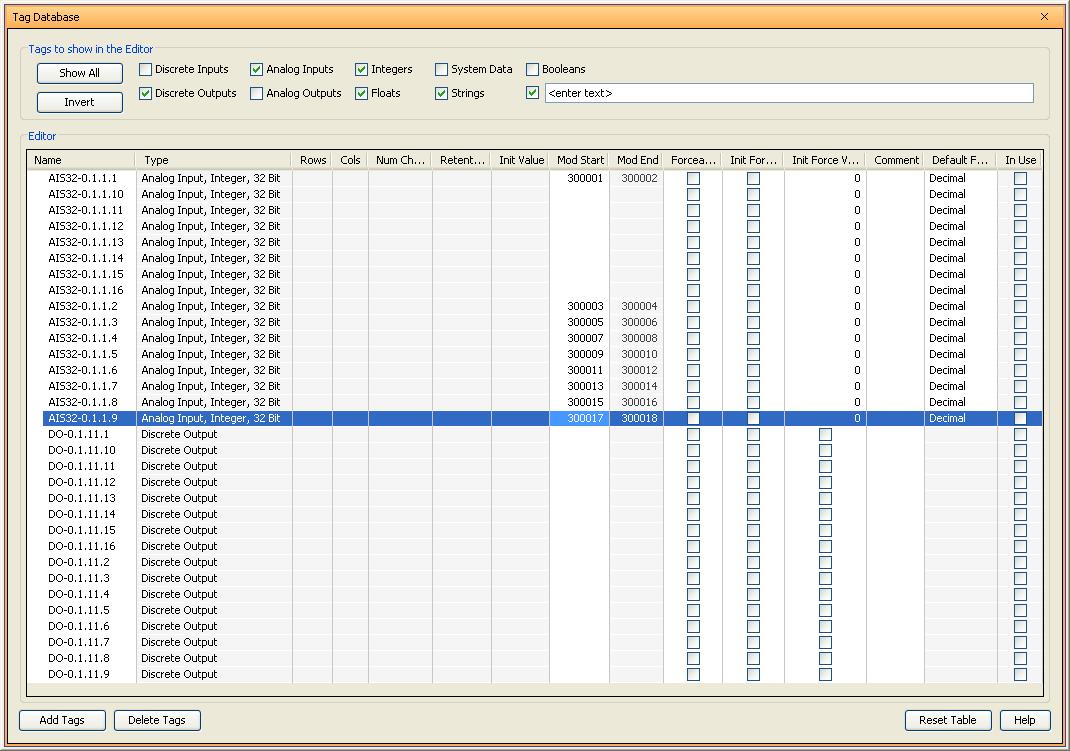Toggle In Use checkbox for AIS32-0.1.1.1
This screenshot has width=1070, height=751.
1020,179
